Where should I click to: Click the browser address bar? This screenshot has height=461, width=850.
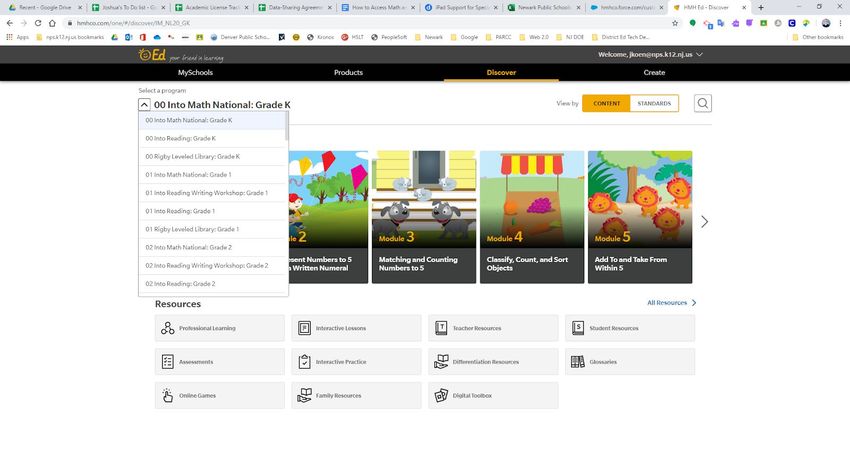[x=369, y=23]
